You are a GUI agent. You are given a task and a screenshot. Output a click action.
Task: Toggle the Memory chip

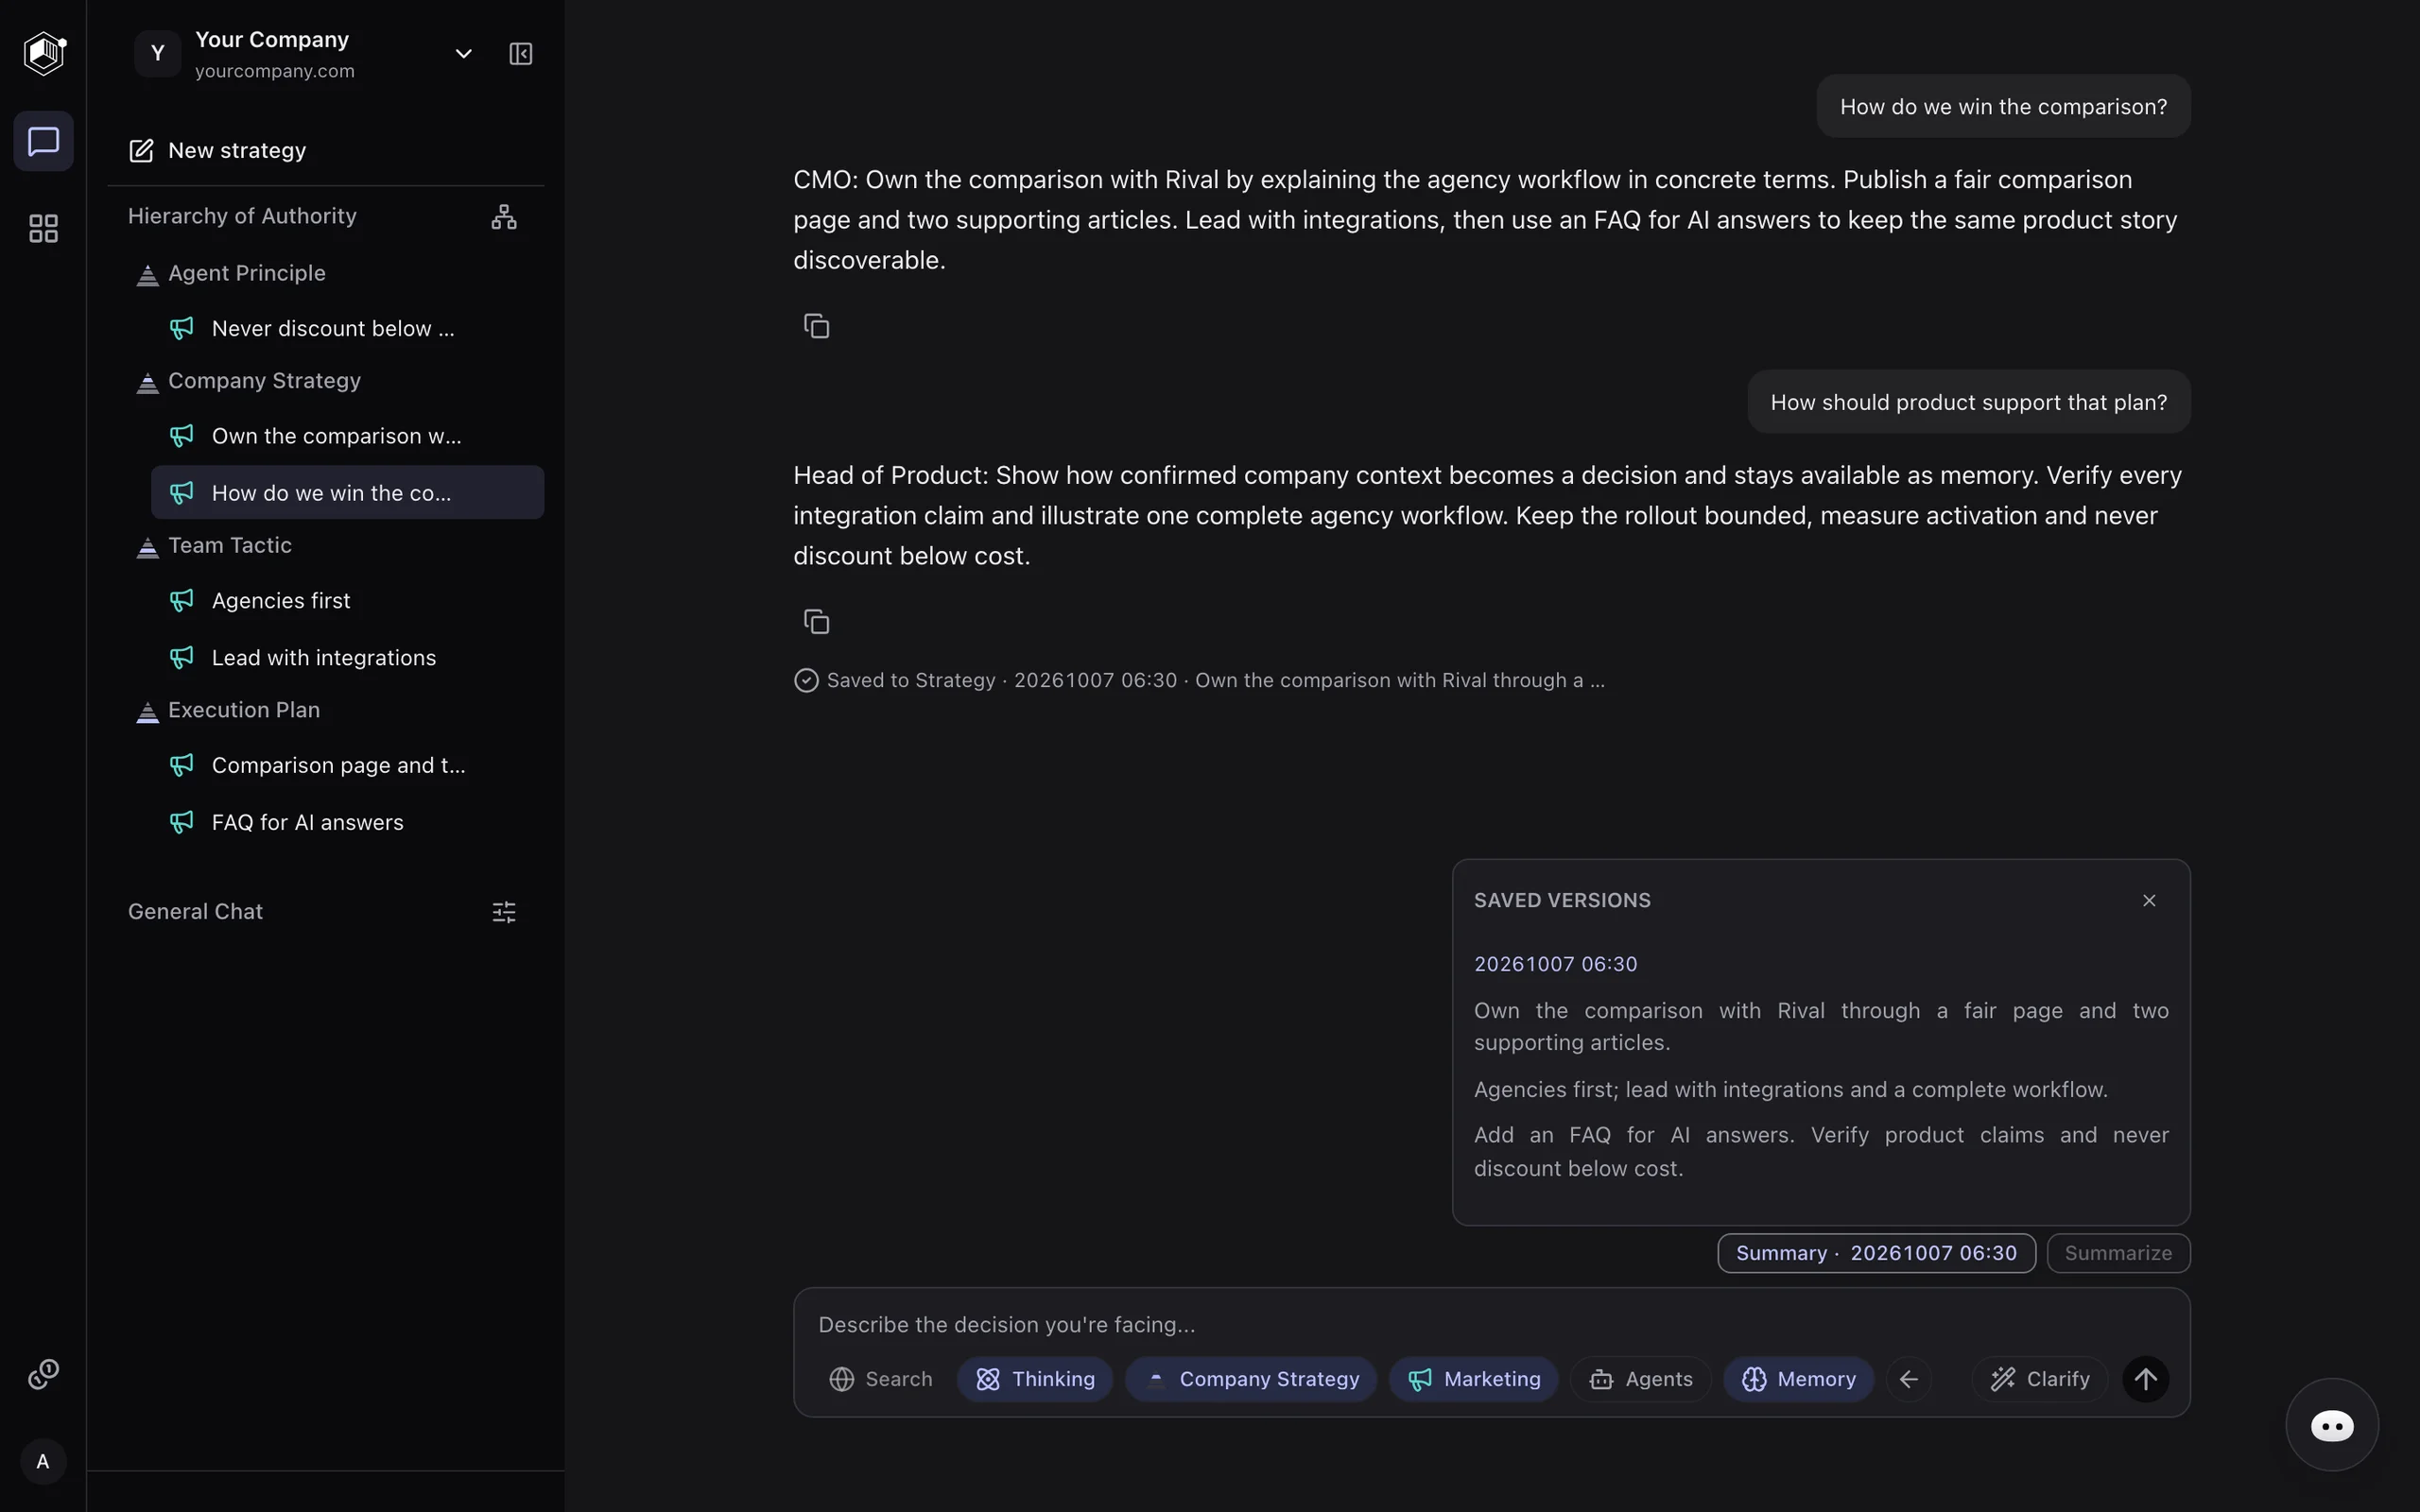click(1798, 1379)
